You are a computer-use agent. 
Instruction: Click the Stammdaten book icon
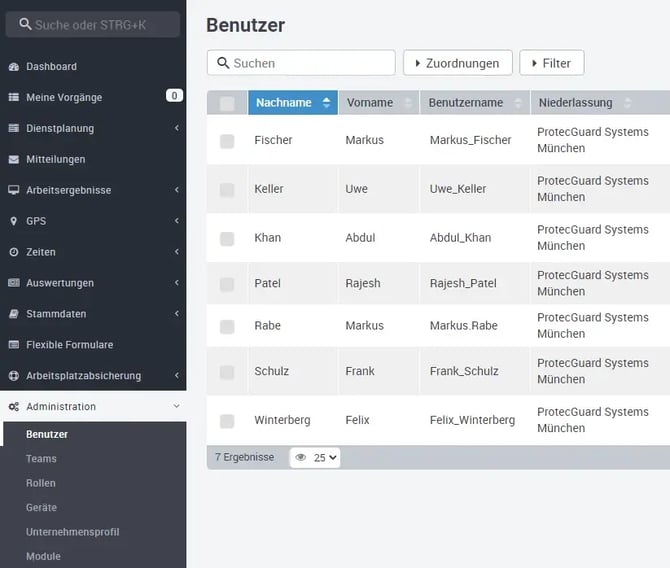coord(14,314)
